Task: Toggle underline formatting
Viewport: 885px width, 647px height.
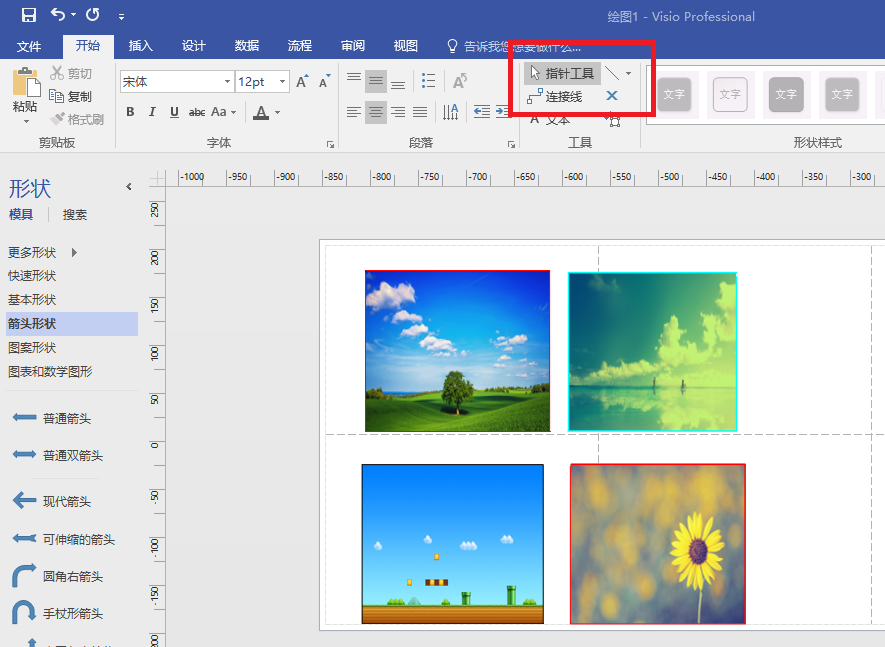Action: pos(174,112)
